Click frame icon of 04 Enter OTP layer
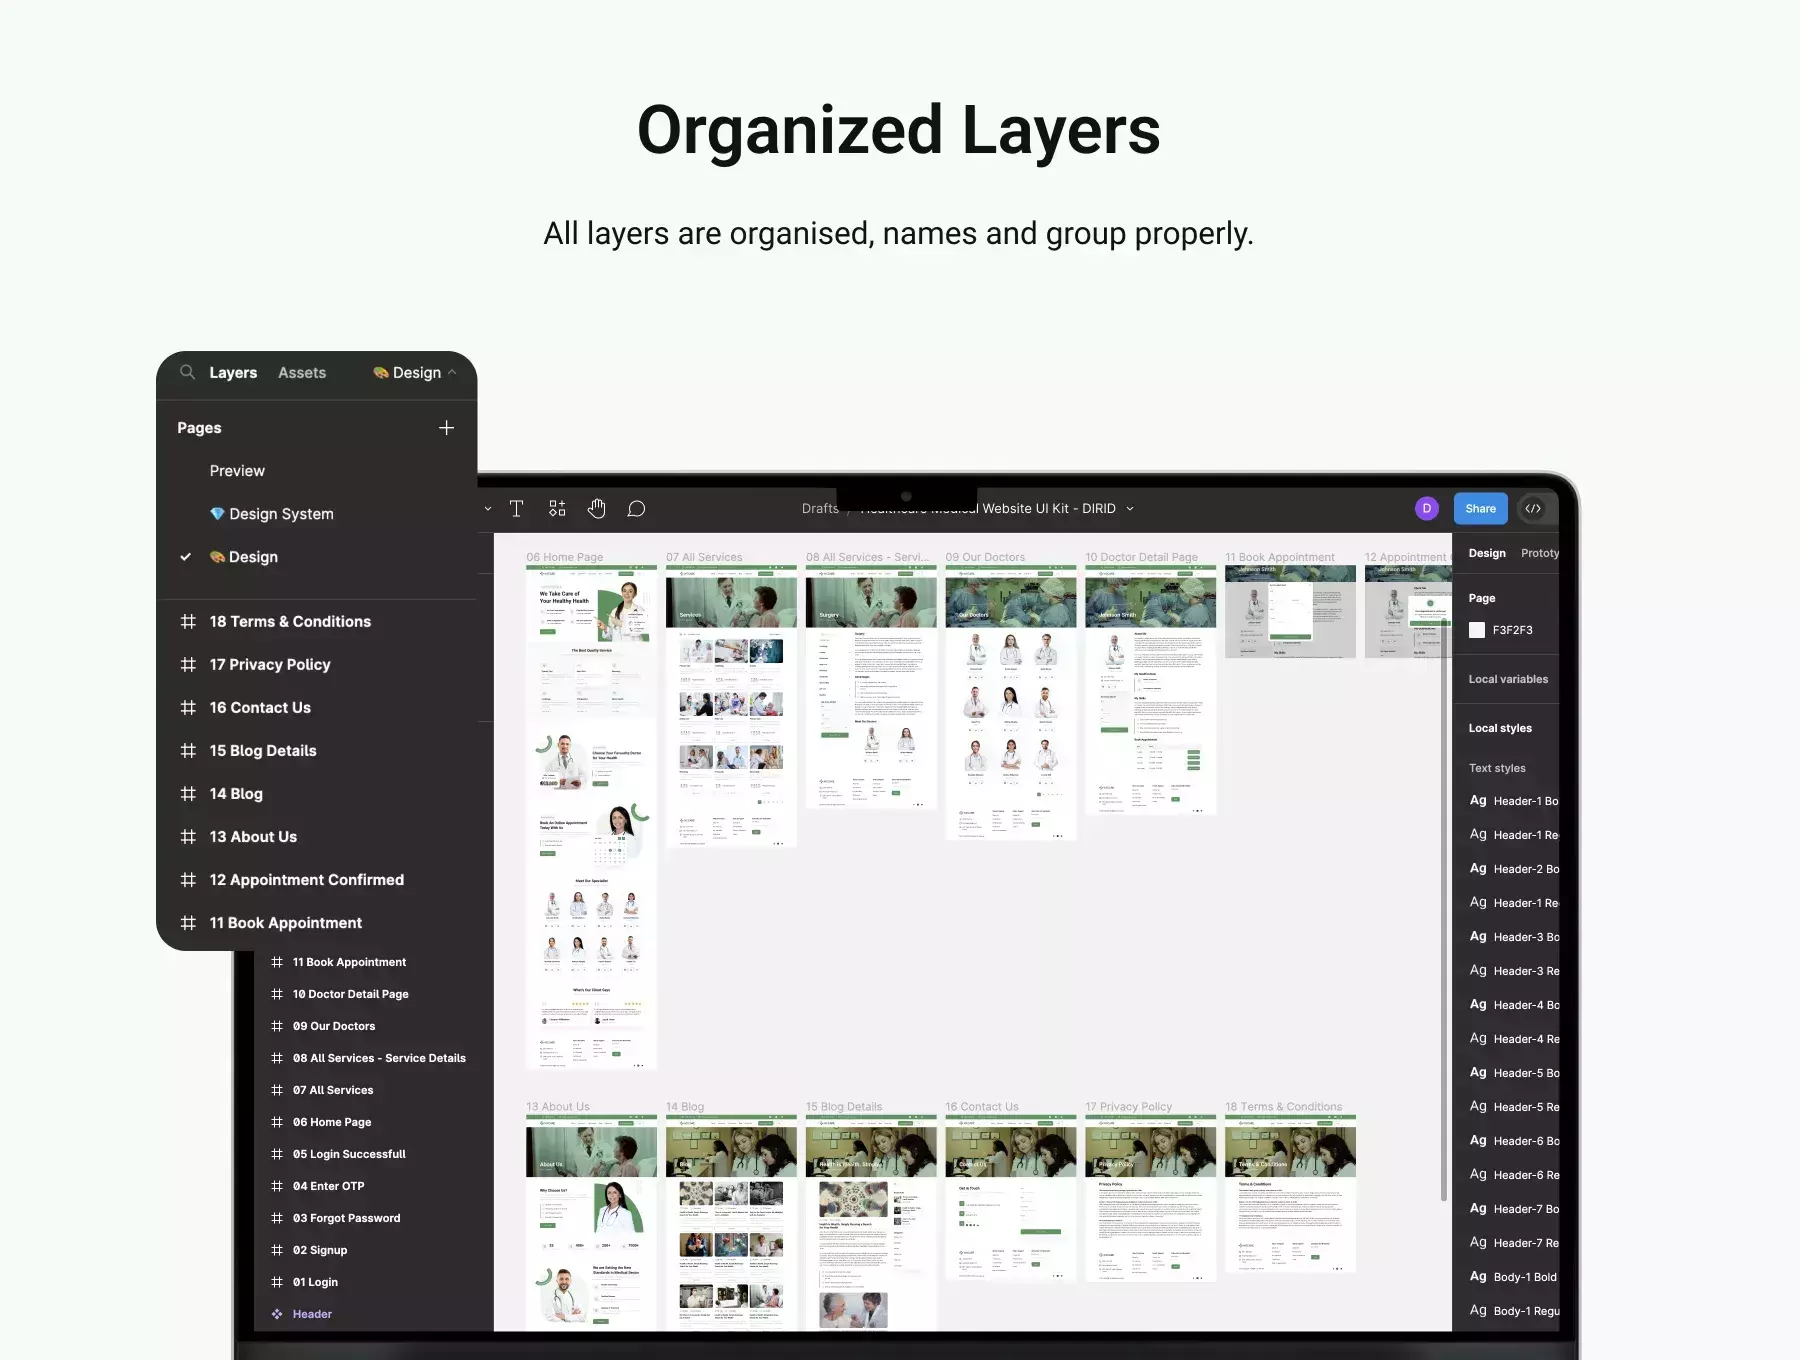Viewport: 1800px width, 1360px height. click(x=277, y=1186)
